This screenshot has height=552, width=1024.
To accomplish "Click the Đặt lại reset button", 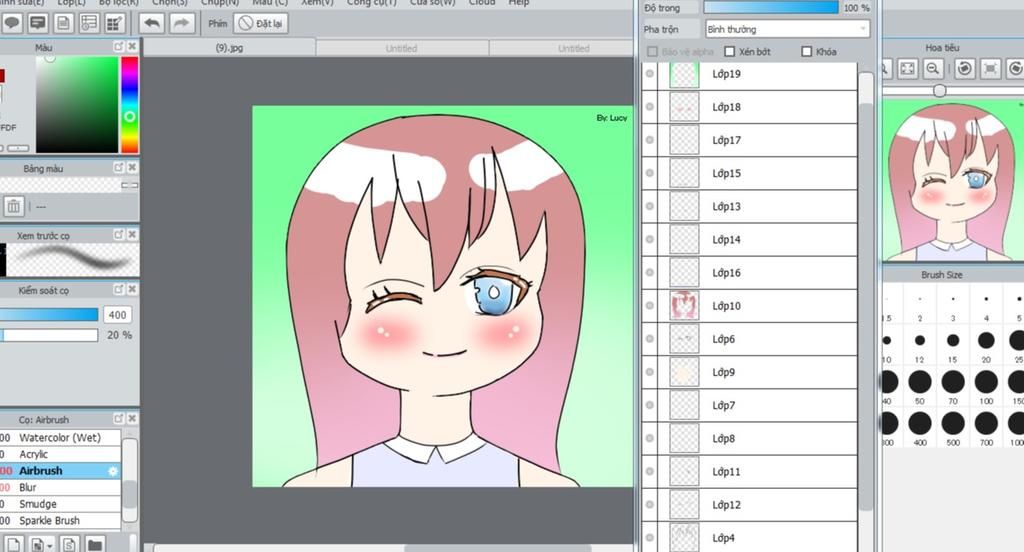I will point(261,24).
